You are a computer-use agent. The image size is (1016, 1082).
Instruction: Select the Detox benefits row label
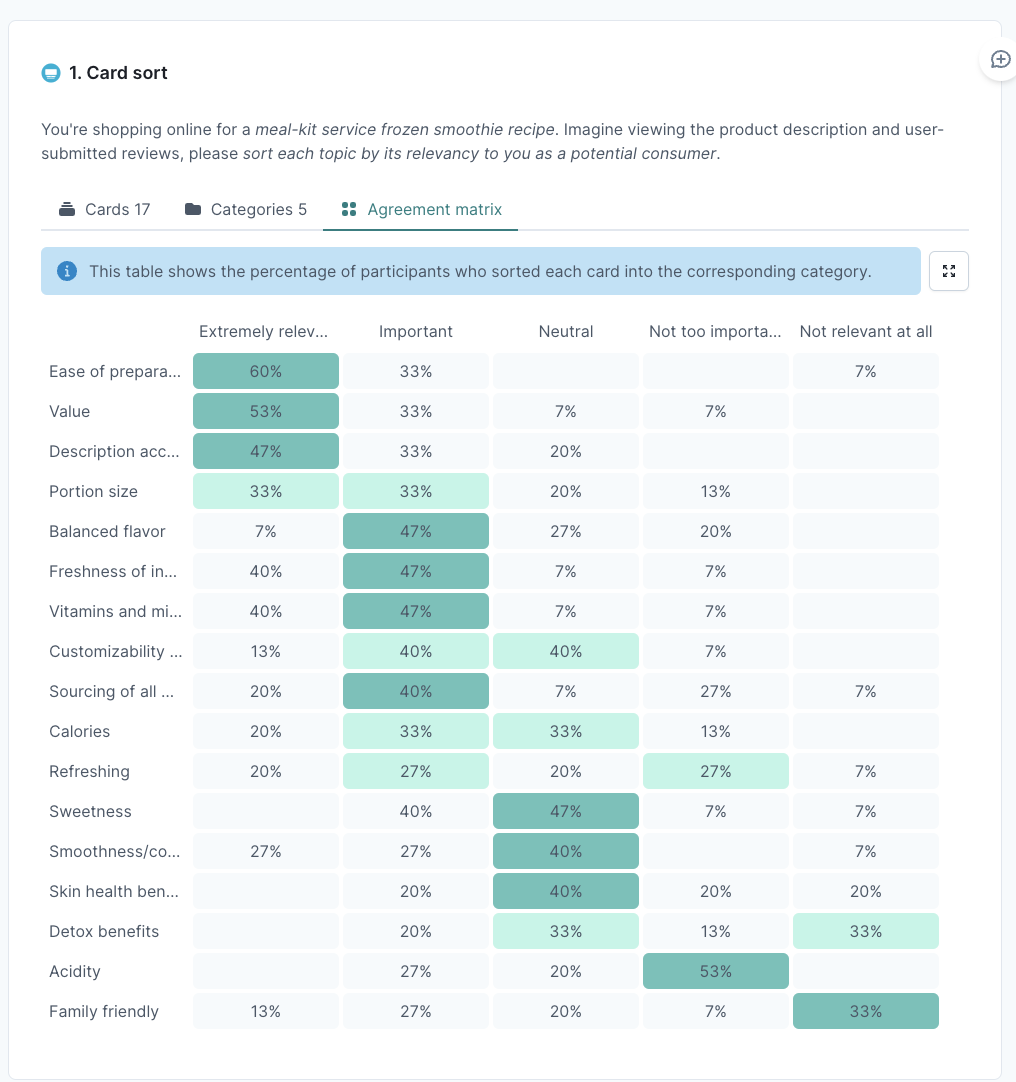104,932
